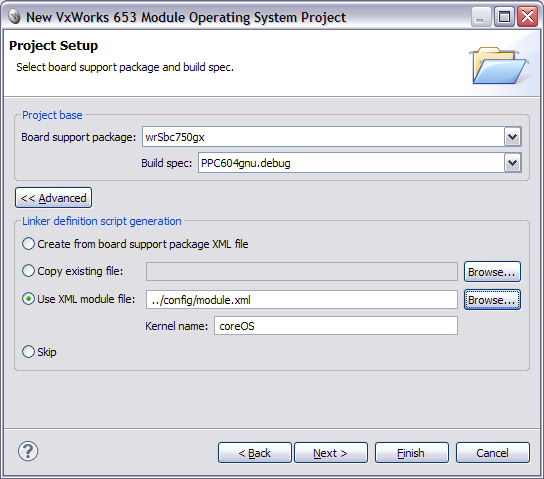
Task: Click the Project base group label
Action: (x=52, y=115)
